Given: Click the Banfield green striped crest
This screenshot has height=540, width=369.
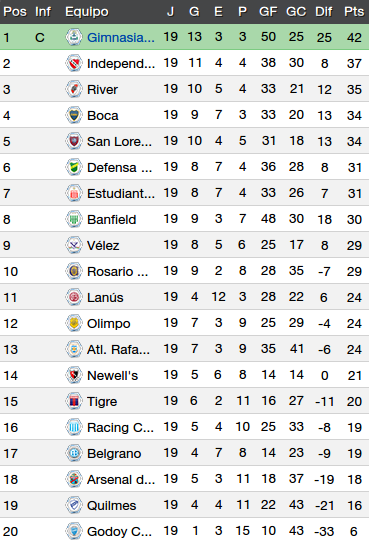Looking at the screenshot, I should point(74,219).
